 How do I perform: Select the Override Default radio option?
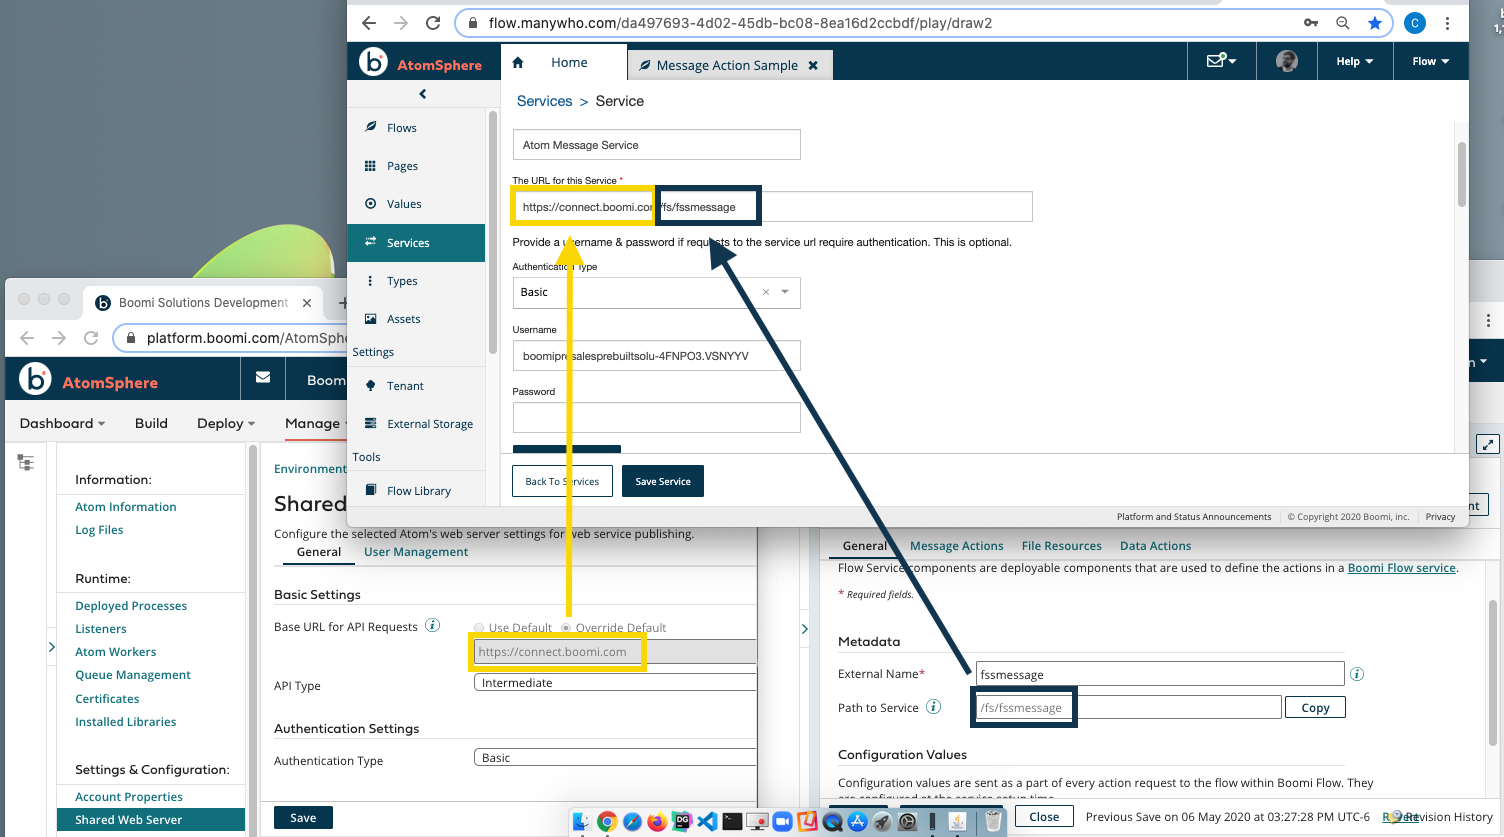pyautogui.click(x=567, y=628)
